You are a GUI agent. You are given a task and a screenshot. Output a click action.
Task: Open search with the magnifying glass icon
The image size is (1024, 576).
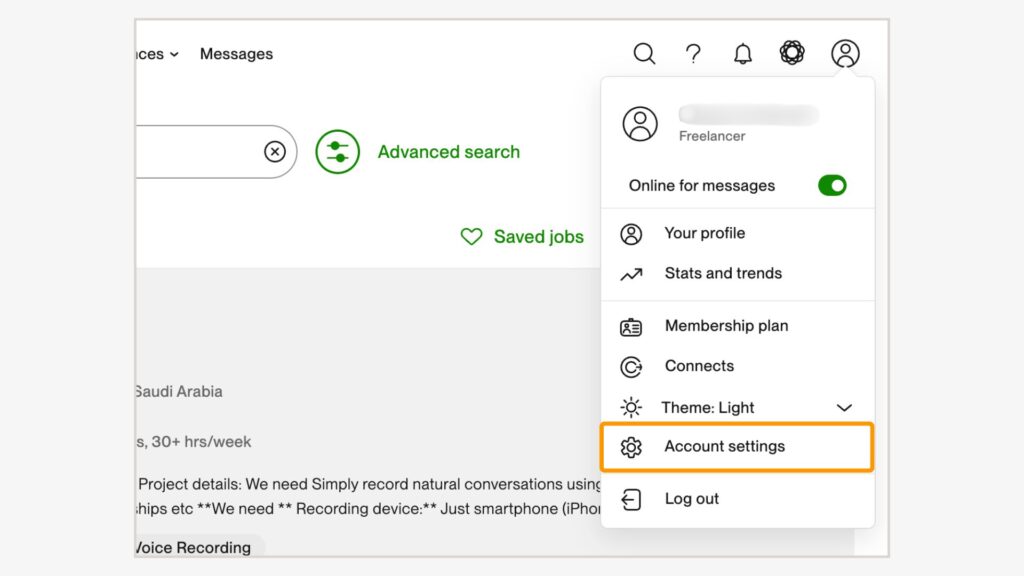coord(644,54)
